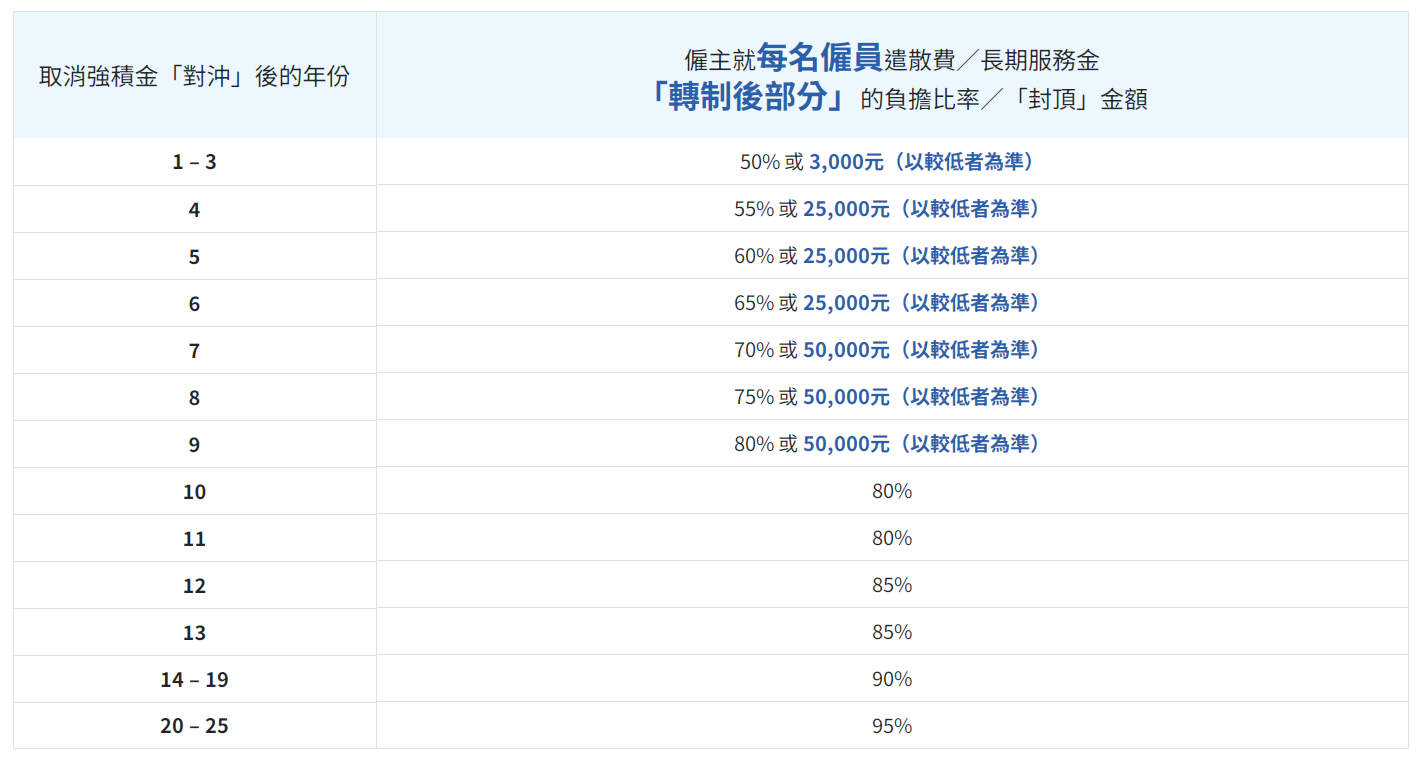
Task: Select the 95% value cell
Action: [891, 726]
